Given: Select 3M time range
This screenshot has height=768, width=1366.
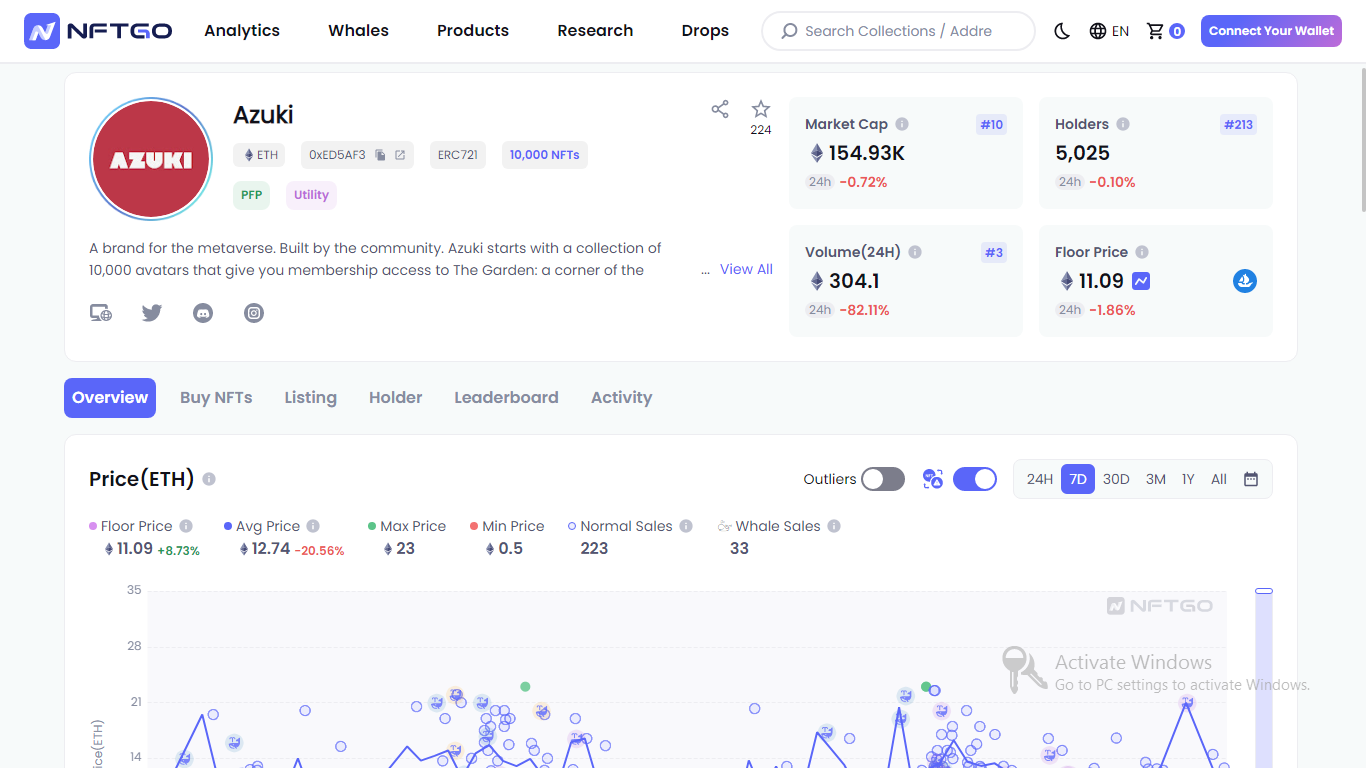Looking at the screenshot, I should [1156, 479].
